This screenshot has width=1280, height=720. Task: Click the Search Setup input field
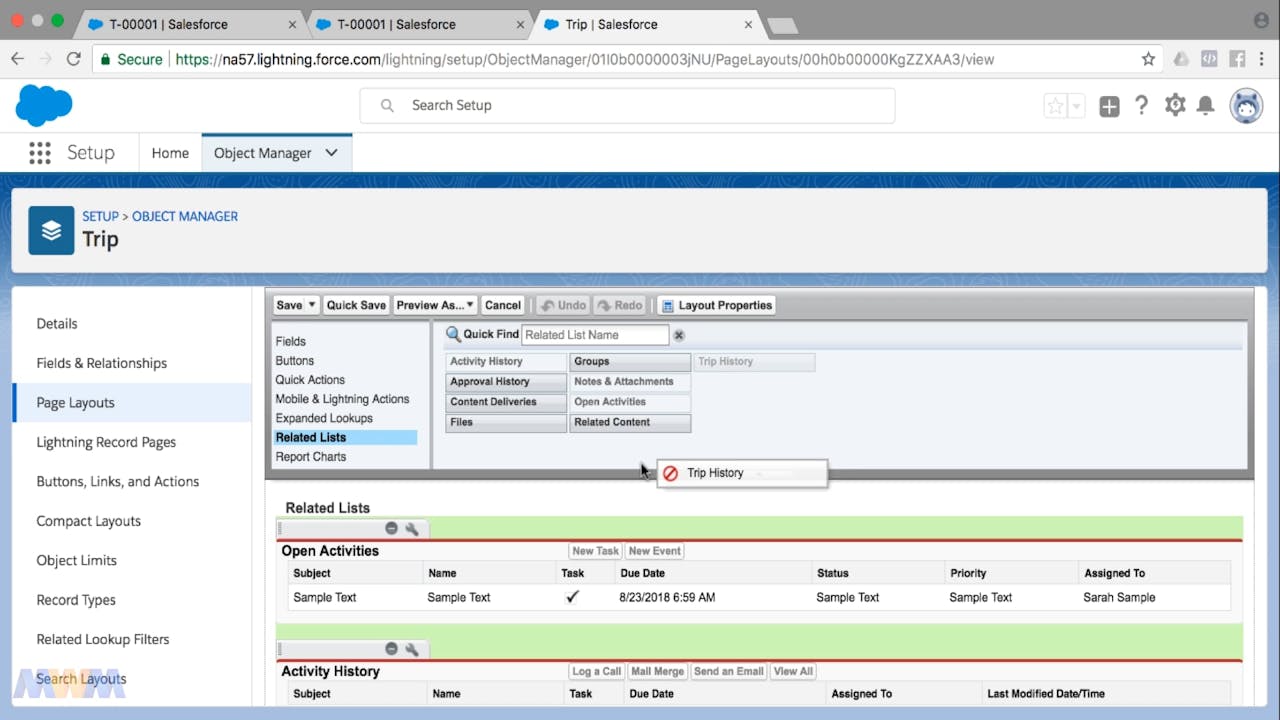tap(627, 105)
